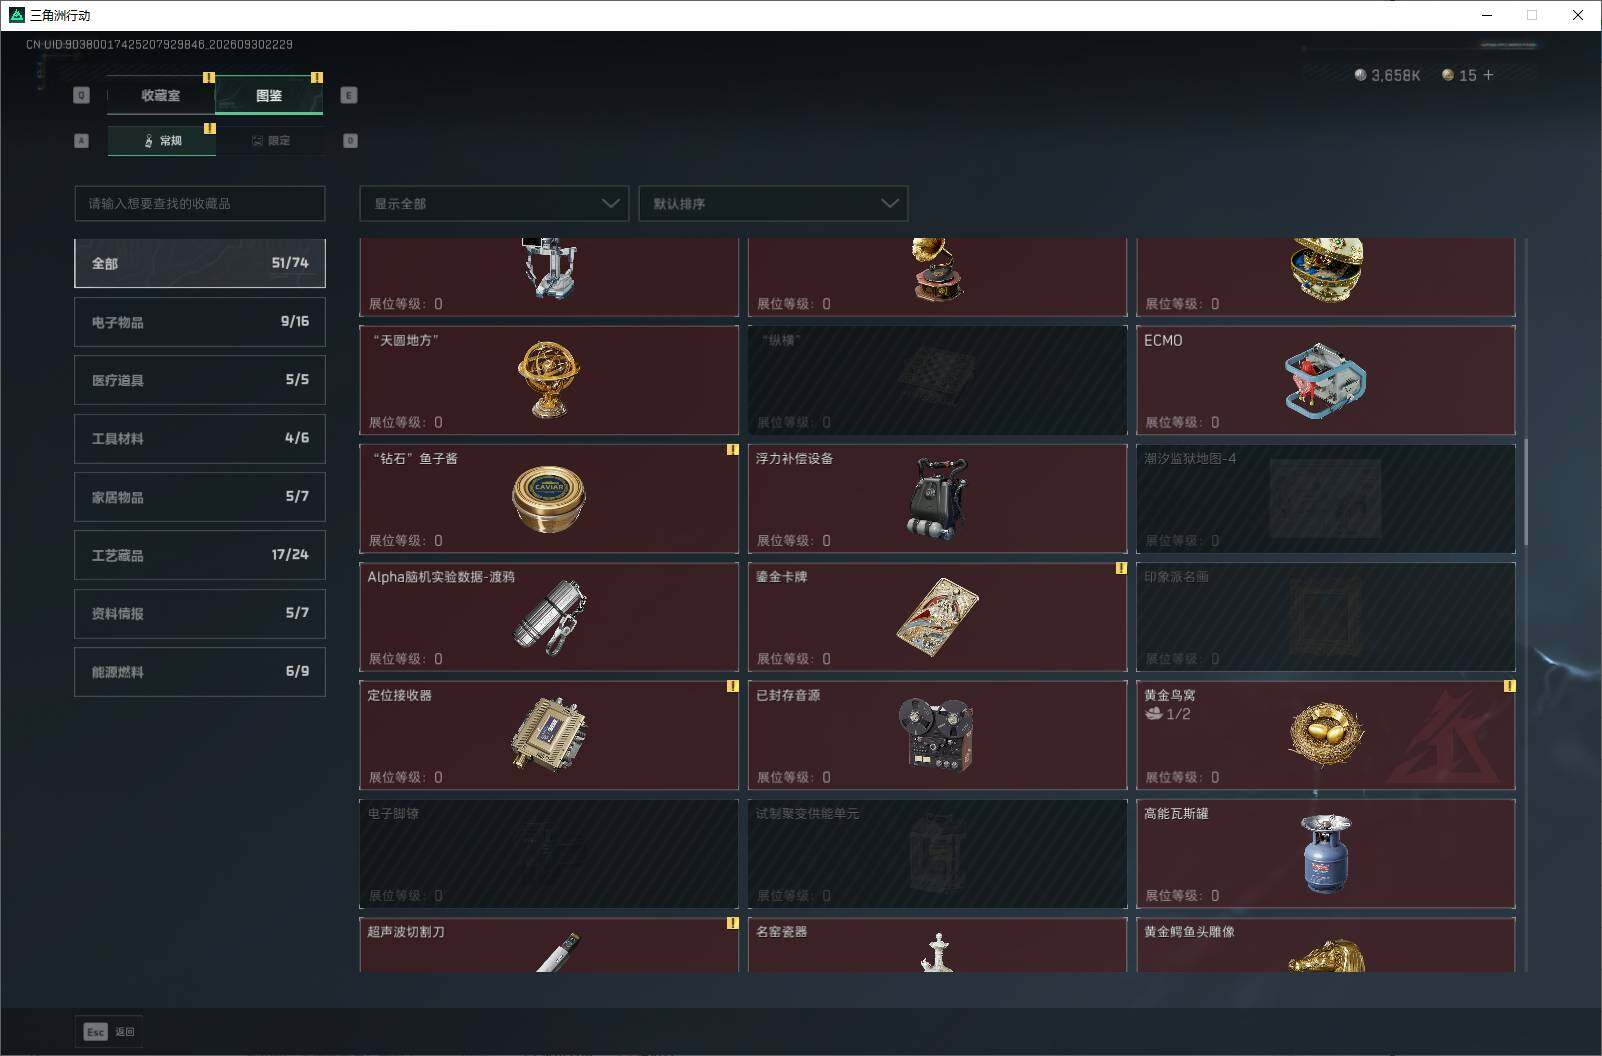Filter by 电子物品 category
The height and width of the screenshot is (1056, 1602).
pos(200,322)
